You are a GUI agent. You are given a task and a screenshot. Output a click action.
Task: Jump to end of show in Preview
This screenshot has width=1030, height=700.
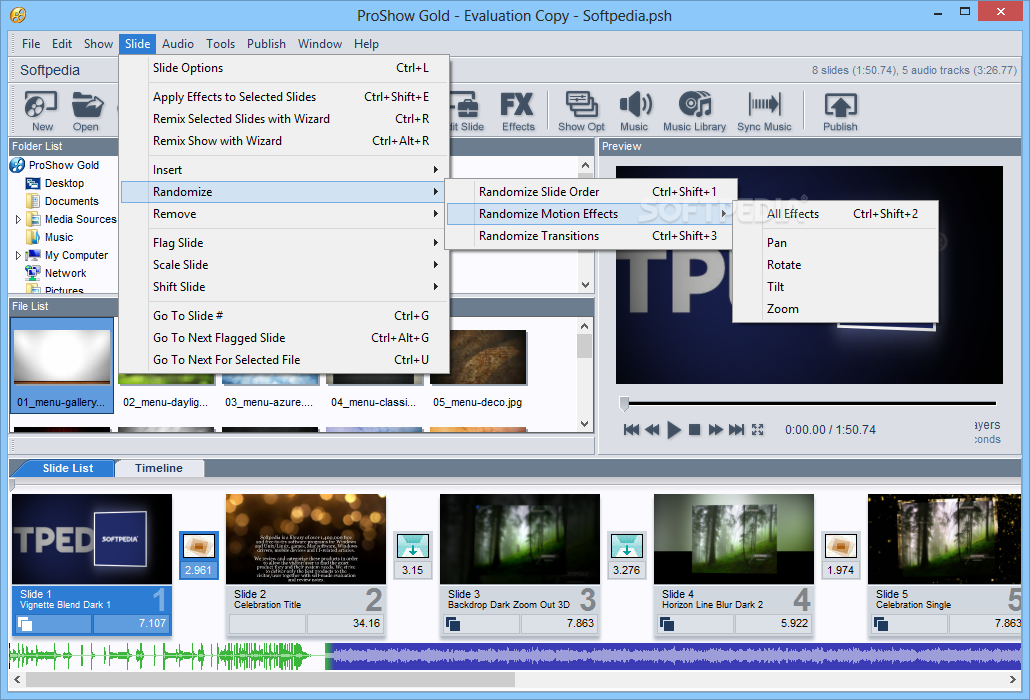736,429
